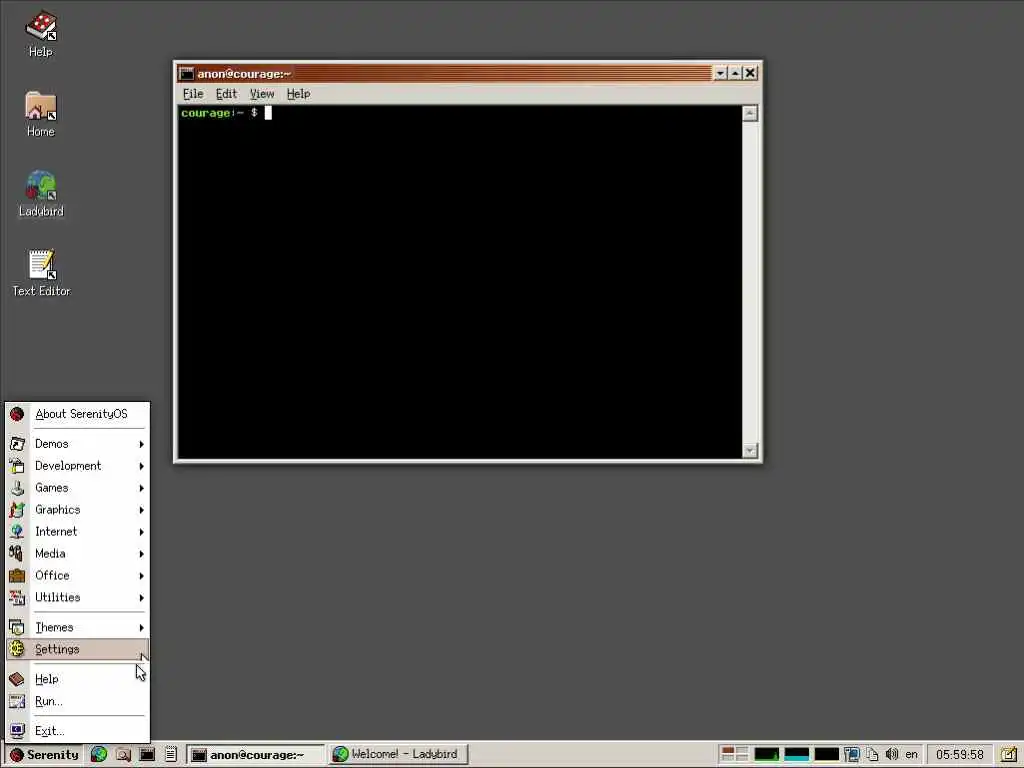Click the Text Editor quick-launch icon in taskbar
The image size is (1024, 768).
[x=171, y=754]
